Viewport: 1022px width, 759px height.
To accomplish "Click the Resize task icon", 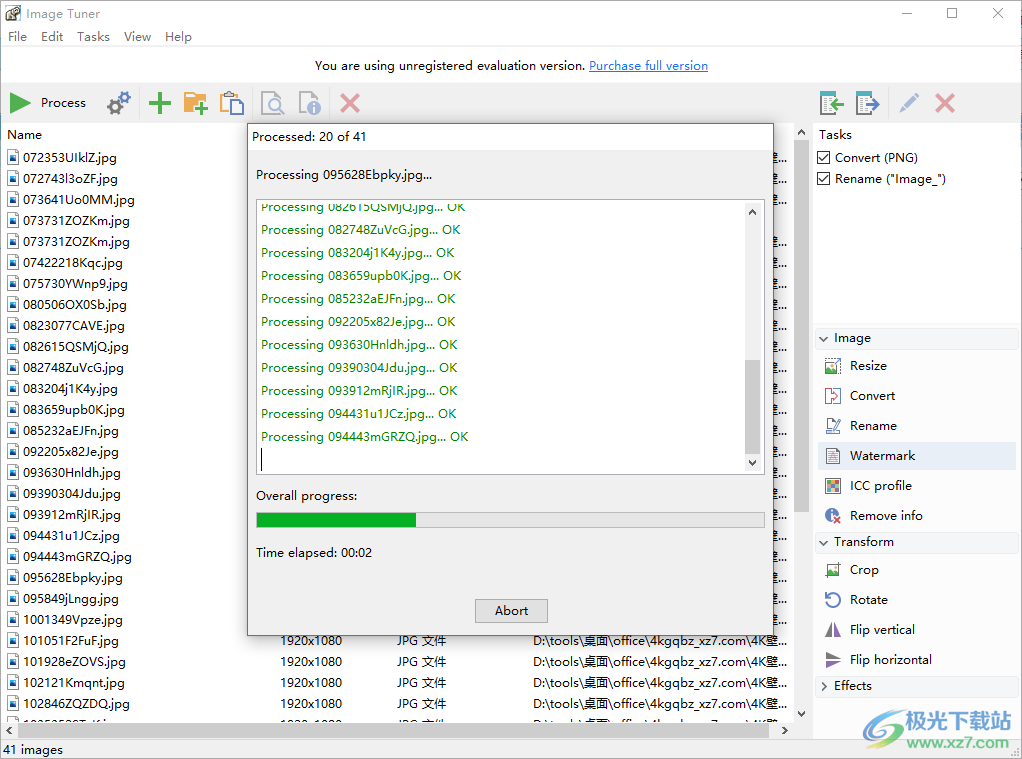I will (833, 366).
